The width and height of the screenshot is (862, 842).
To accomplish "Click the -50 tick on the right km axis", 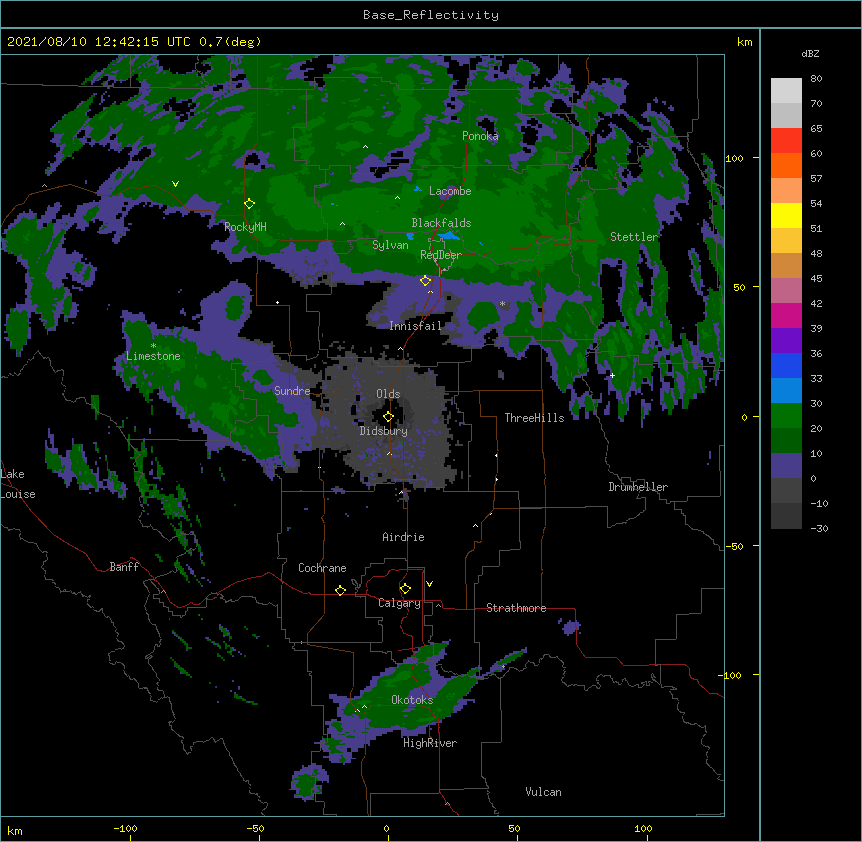I will point(734,546).
